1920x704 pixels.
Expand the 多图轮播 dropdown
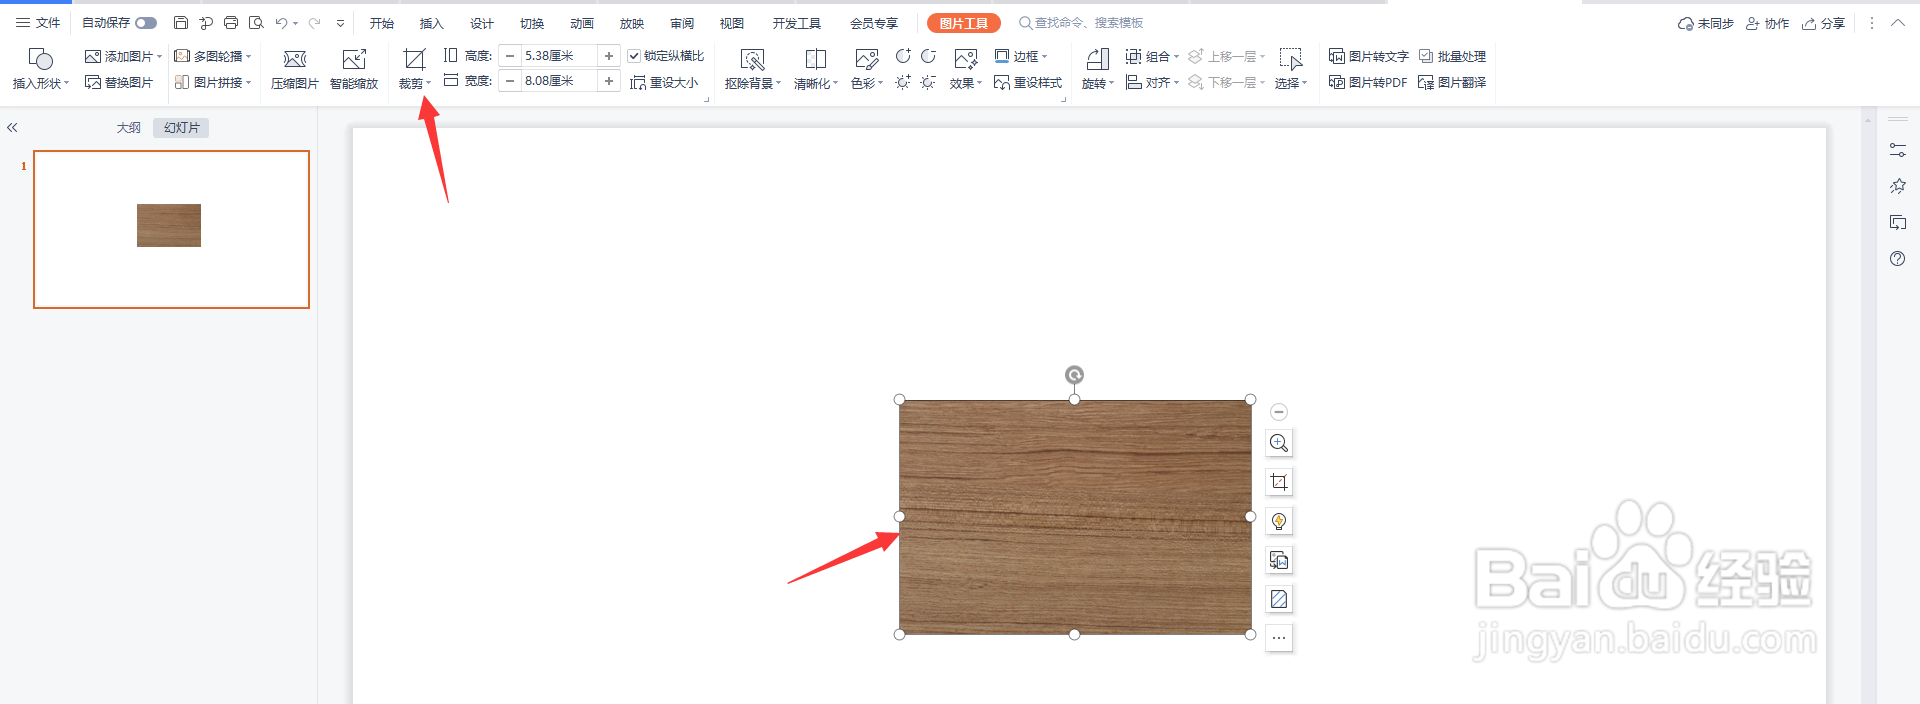point(248,57)
